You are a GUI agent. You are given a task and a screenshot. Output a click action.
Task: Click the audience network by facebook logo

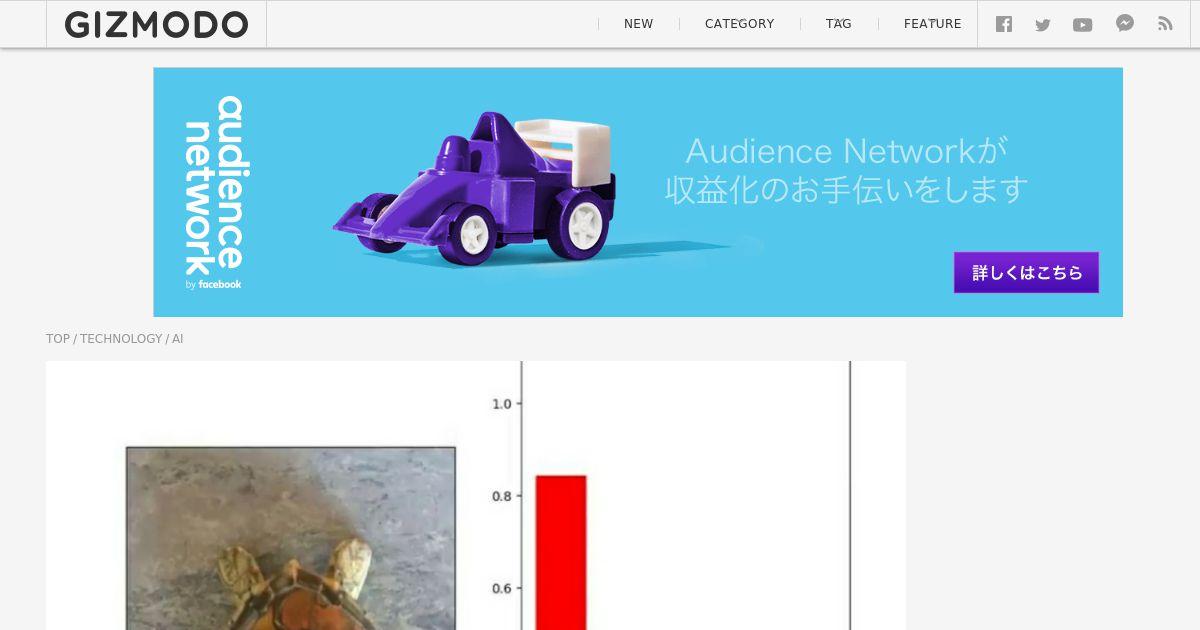point(214,192)
